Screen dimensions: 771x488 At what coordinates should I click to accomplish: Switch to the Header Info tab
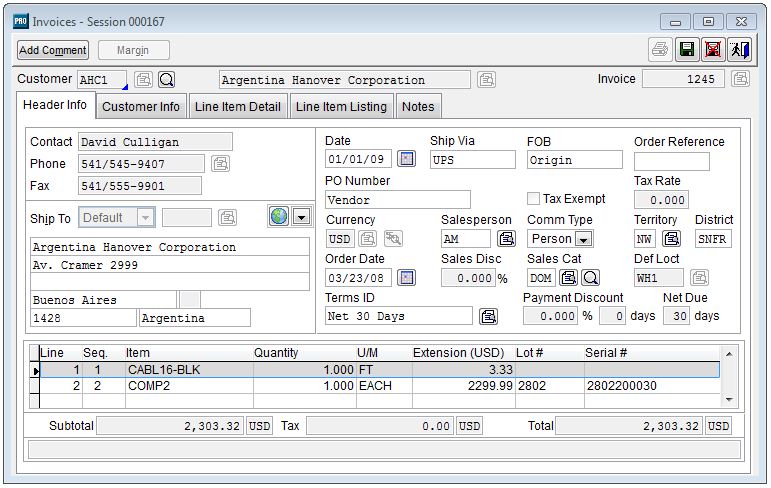click(55, 105)
